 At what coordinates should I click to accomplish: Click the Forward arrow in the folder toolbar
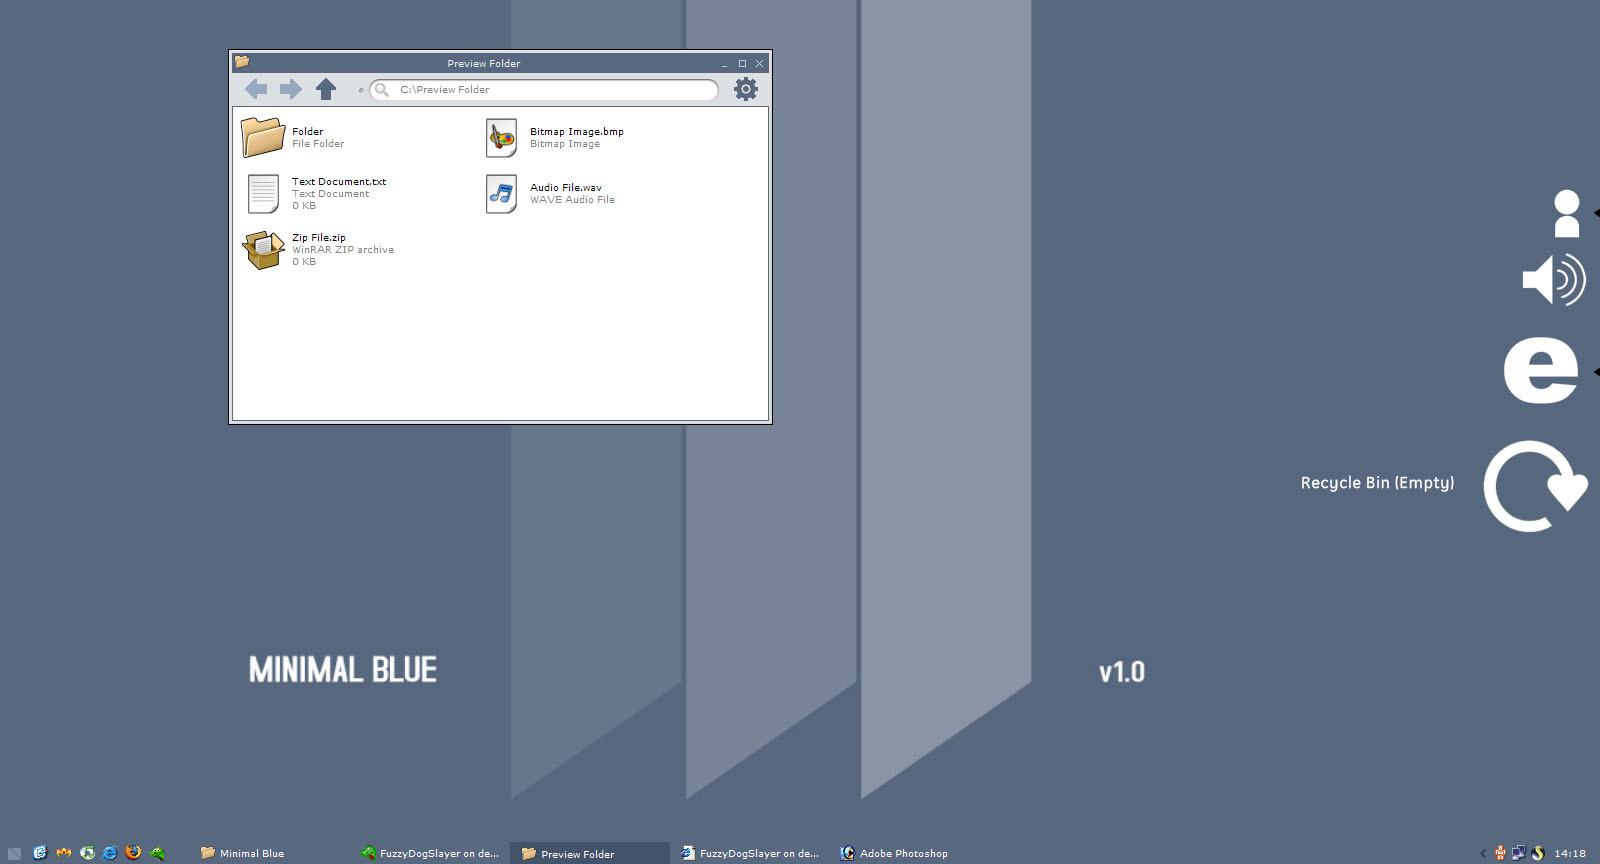291,89
